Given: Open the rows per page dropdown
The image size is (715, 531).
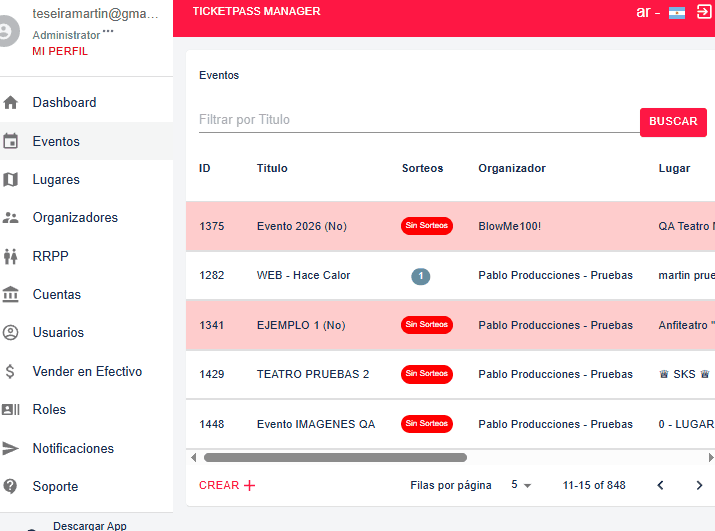Looking at the screenshot, I should point(521,485).
